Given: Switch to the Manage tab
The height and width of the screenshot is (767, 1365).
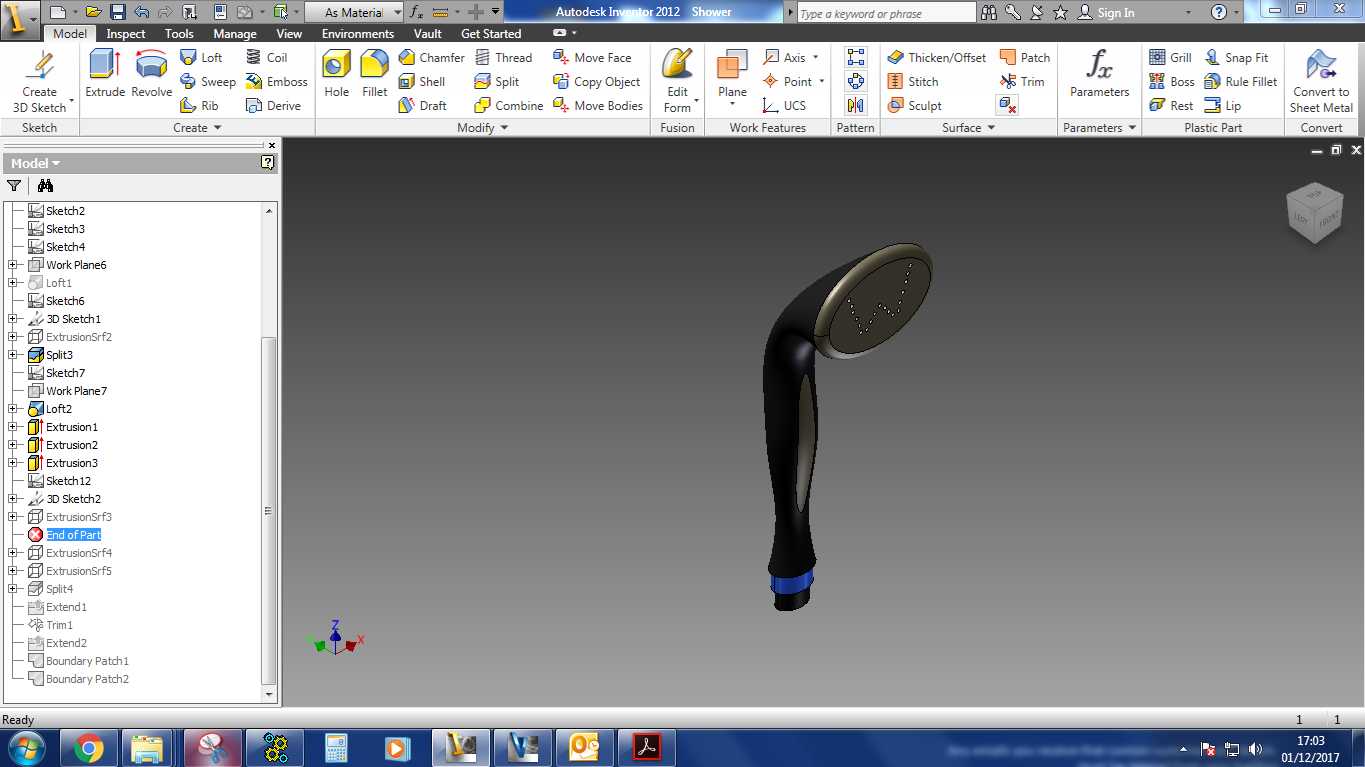Looking at the screenshot, I should [x=235, y=33].
